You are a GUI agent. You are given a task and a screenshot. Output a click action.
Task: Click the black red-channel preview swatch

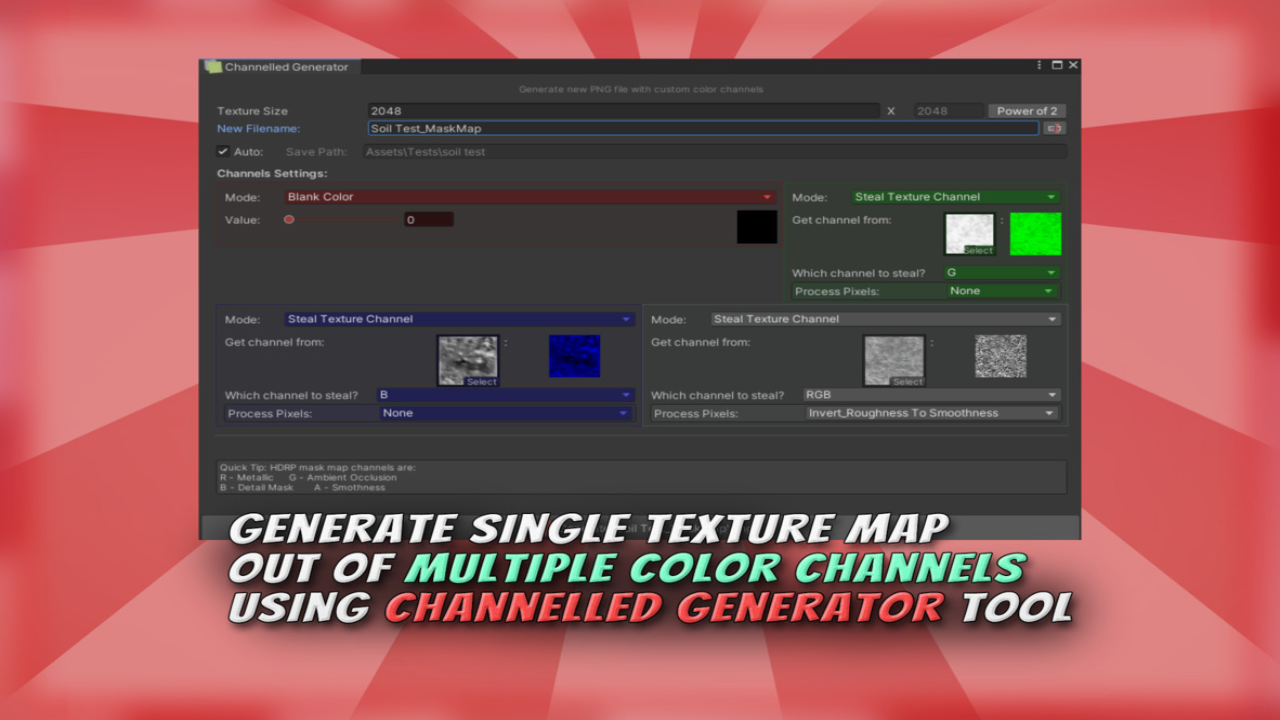757,227
